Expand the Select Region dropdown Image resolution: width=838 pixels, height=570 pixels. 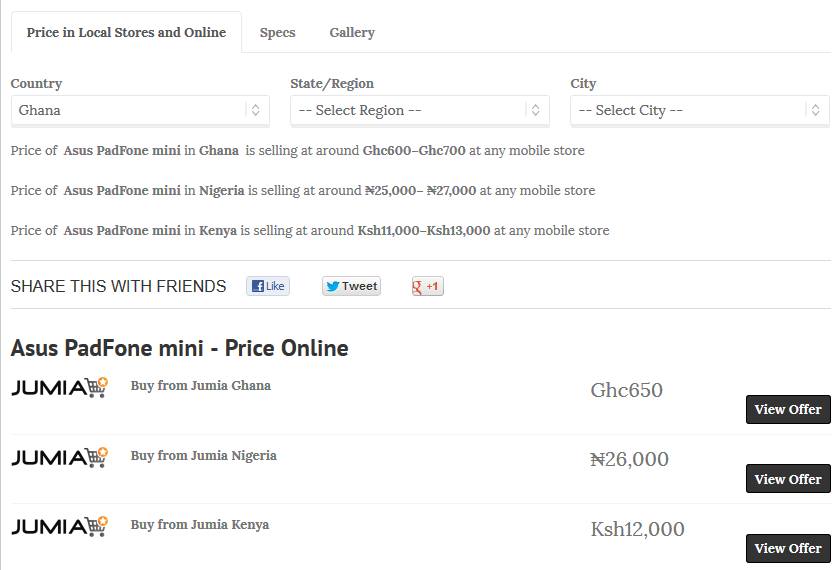tap(420, 110)
